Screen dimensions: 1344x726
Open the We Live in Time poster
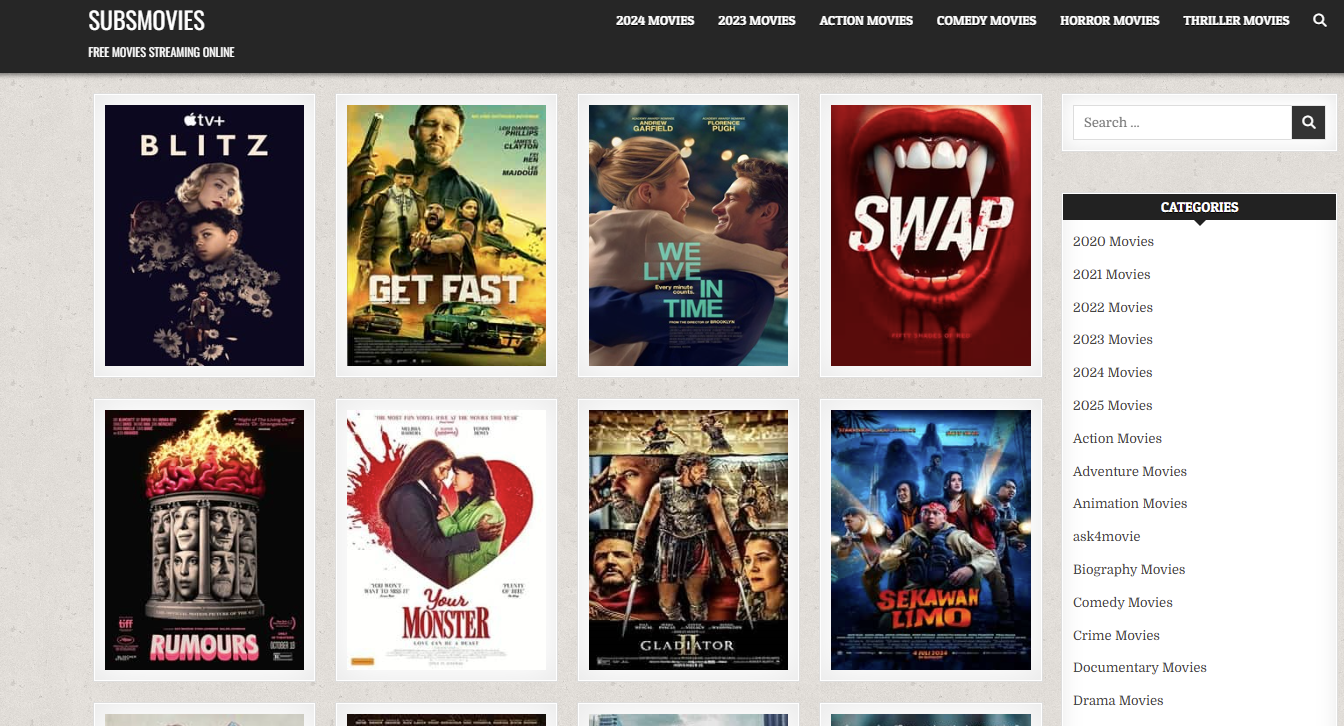click(688, 235)
